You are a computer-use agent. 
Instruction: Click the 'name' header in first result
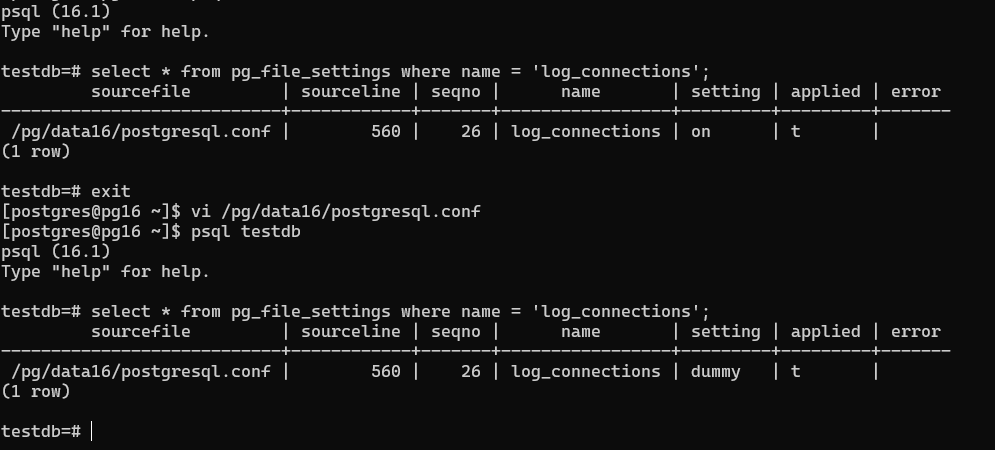[580, 91]
